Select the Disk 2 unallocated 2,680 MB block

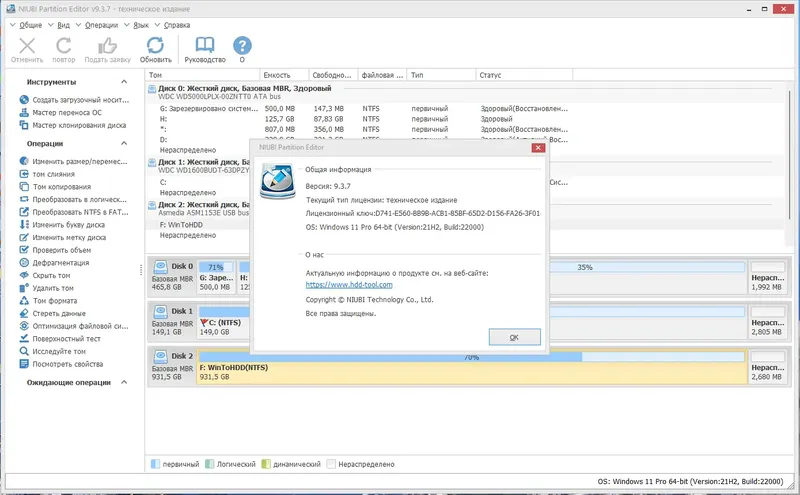pyautogui.click(x=767, y=366)
